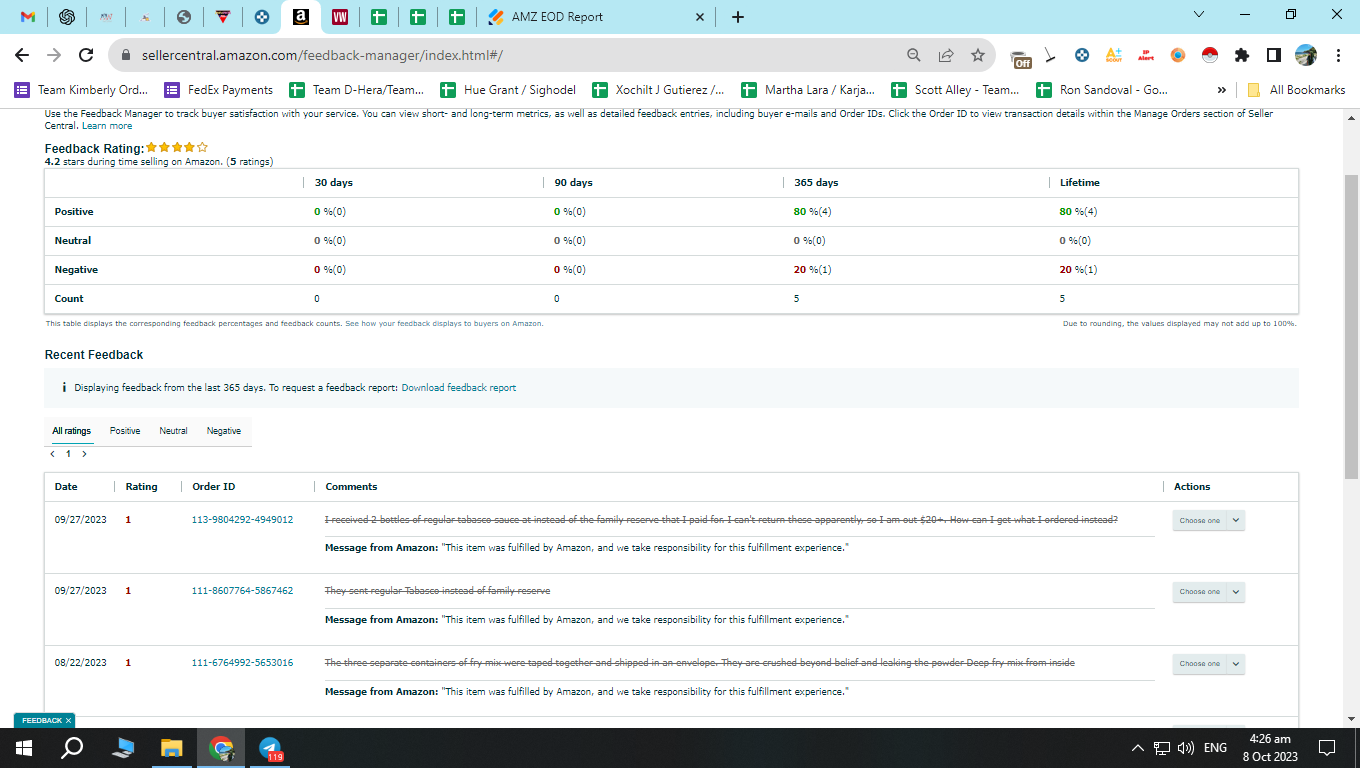The height and width of the screenshot is (768, 1360).
Task: Filter feedback by the Positive tab
Action: (125, 431)
